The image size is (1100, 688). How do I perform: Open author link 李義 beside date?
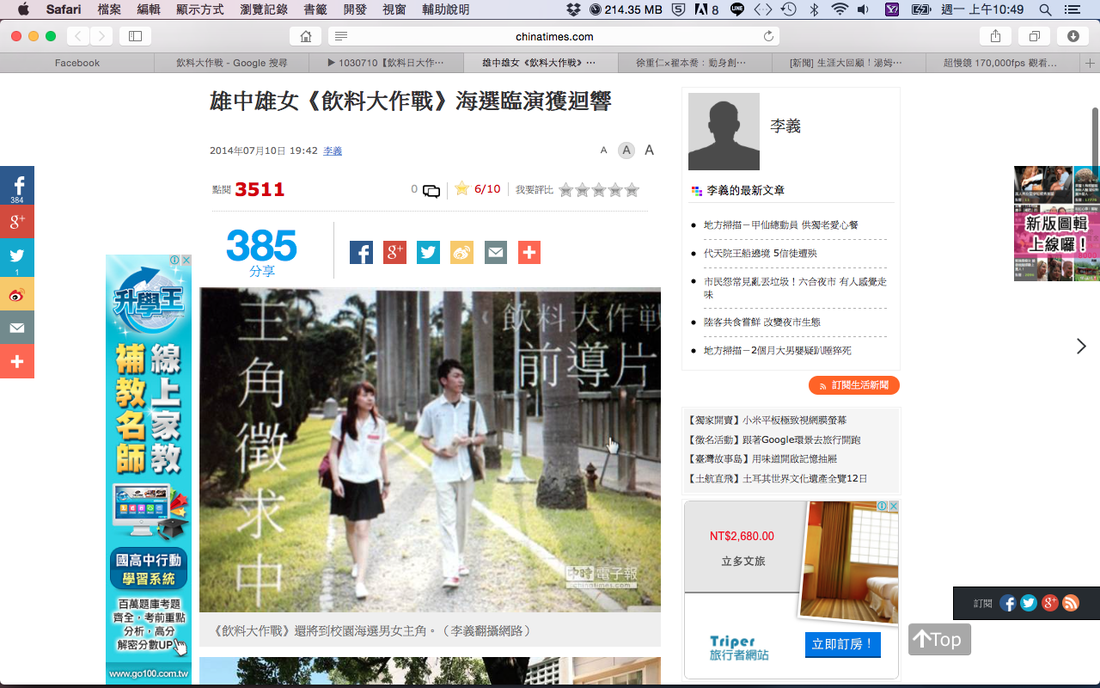(x=333, y=151)
